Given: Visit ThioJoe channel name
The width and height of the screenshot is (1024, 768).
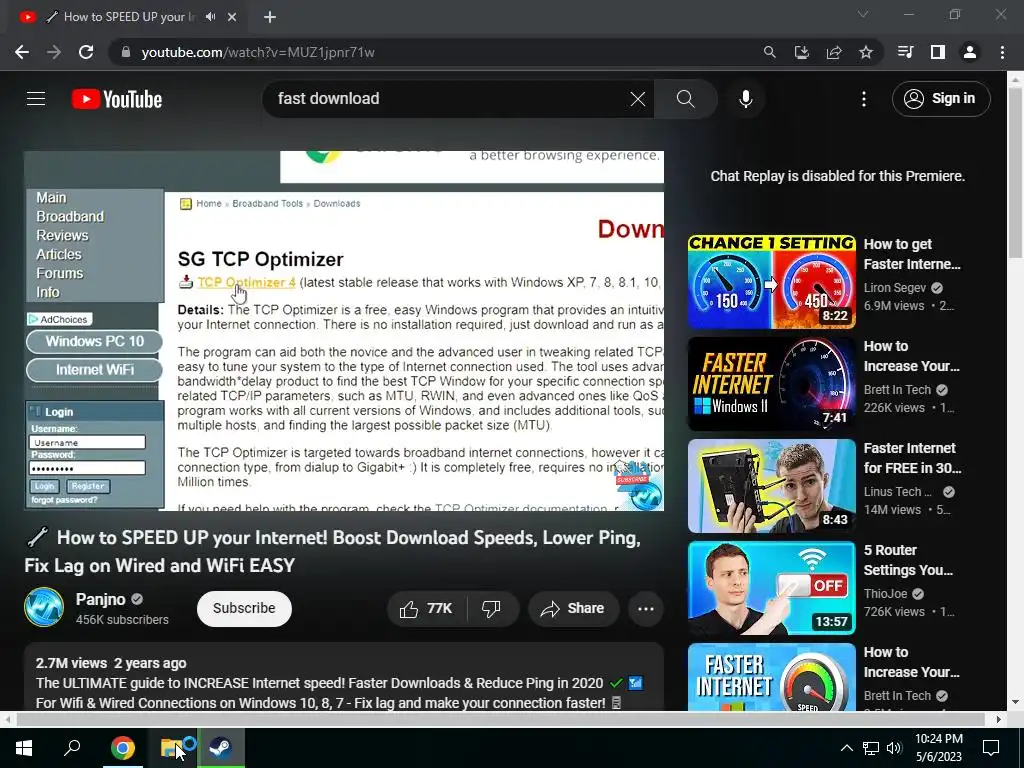Looking at the screenshot, I should 886,594.
